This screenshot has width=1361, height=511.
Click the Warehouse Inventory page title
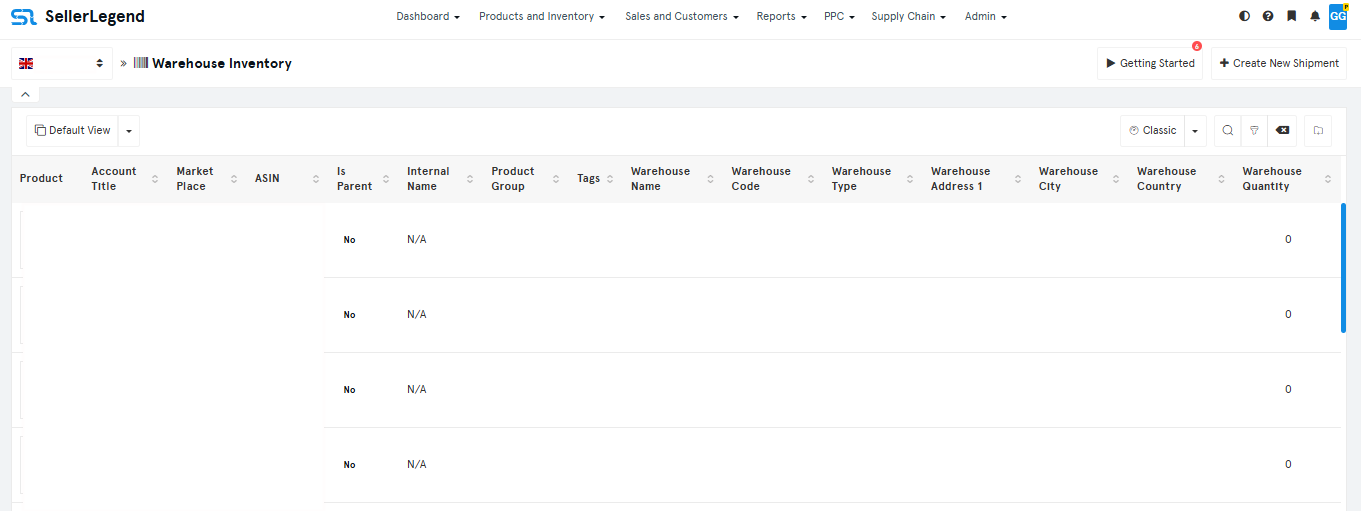pyautogui.click(x=222, y=63)
